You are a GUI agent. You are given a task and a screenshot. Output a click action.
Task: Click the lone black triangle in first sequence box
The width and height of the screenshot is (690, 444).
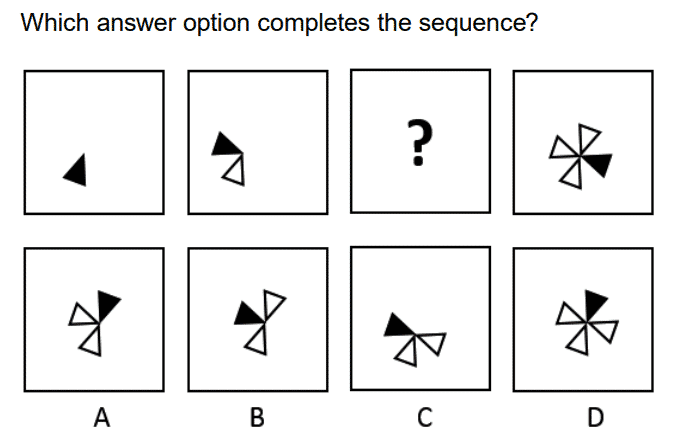(75, 170)
